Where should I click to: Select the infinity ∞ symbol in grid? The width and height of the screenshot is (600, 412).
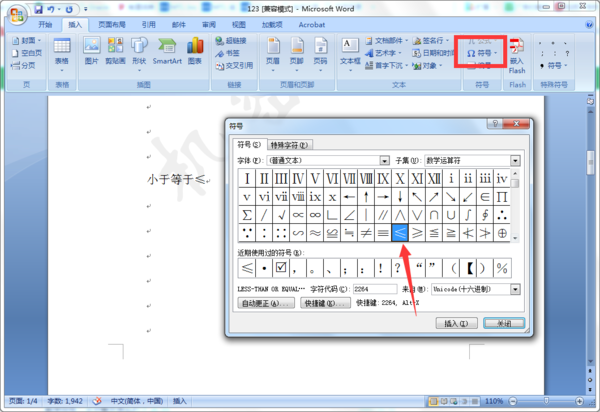315,215
